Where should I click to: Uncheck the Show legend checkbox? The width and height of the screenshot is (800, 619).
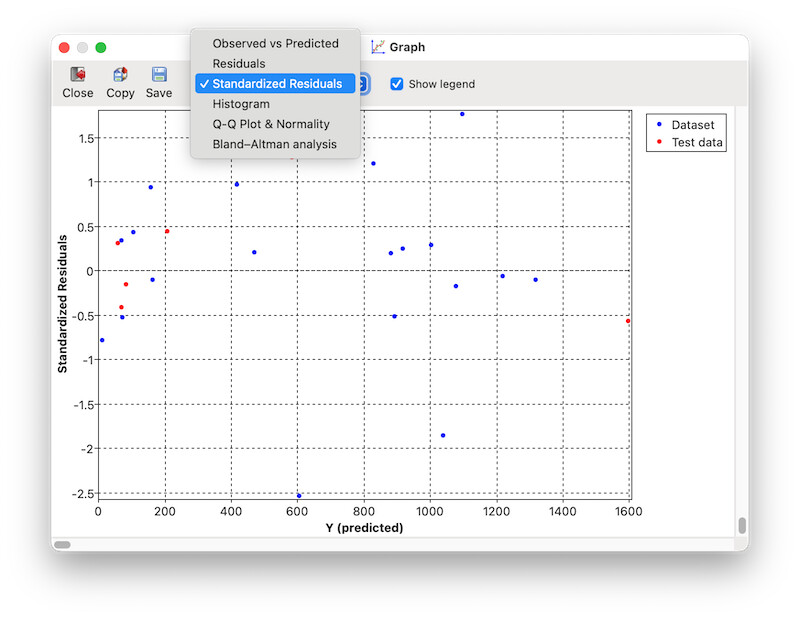pos(396,84)
